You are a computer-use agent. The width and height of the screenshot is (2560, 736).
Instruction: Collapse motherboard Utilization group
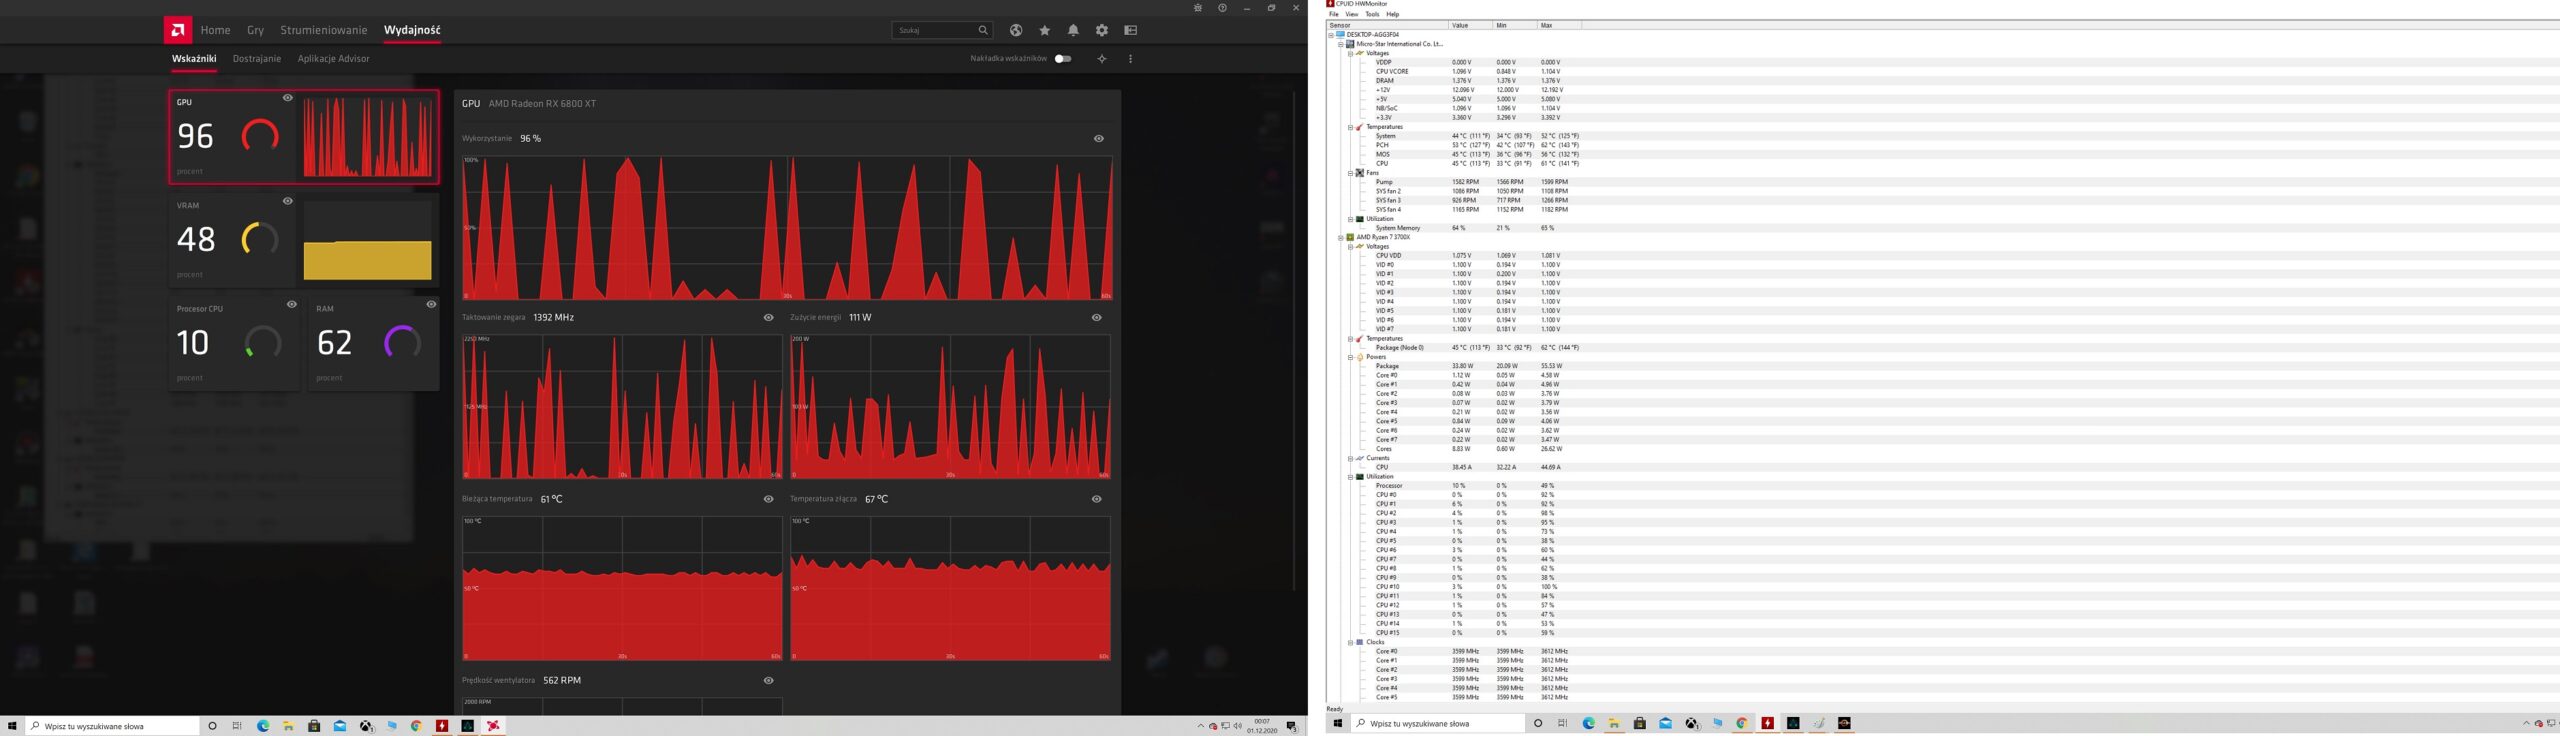coord(1350,219)
